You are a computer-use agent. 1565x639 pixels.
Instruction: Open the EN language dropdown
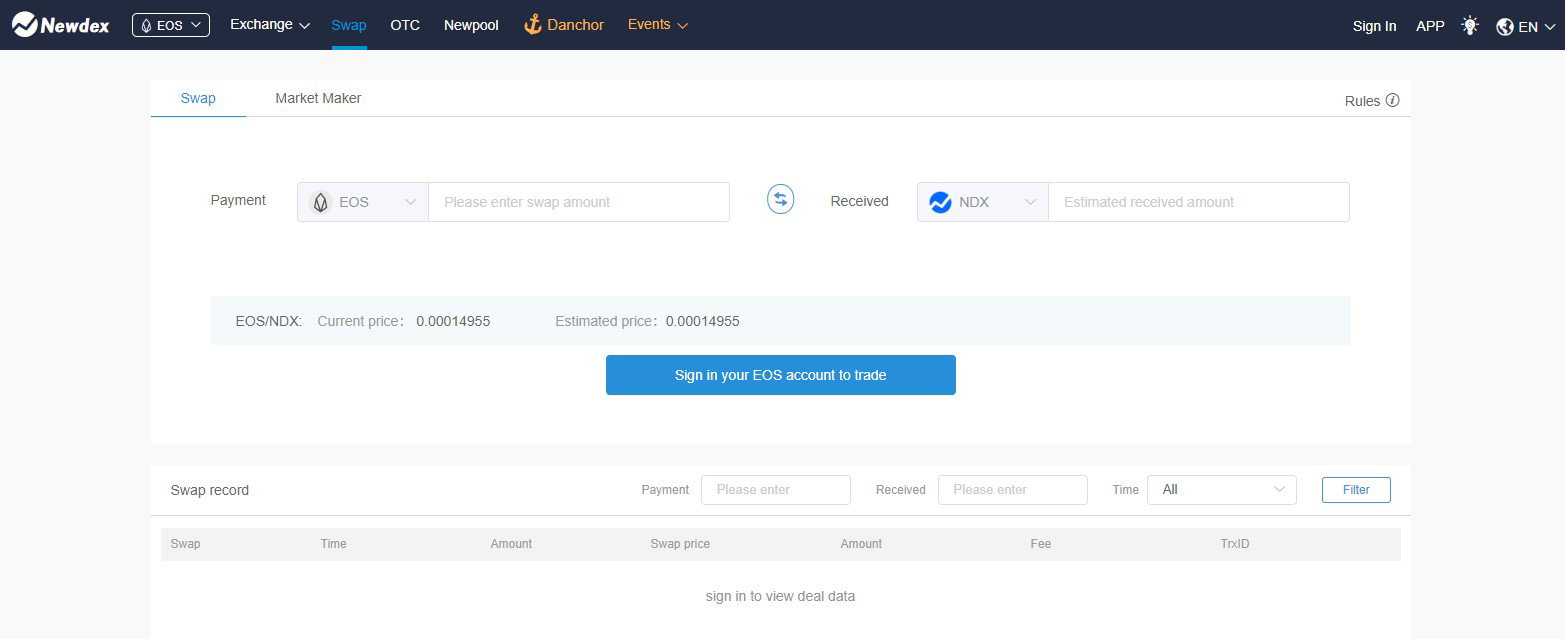pyautogui.click(x=1536, y=27)
